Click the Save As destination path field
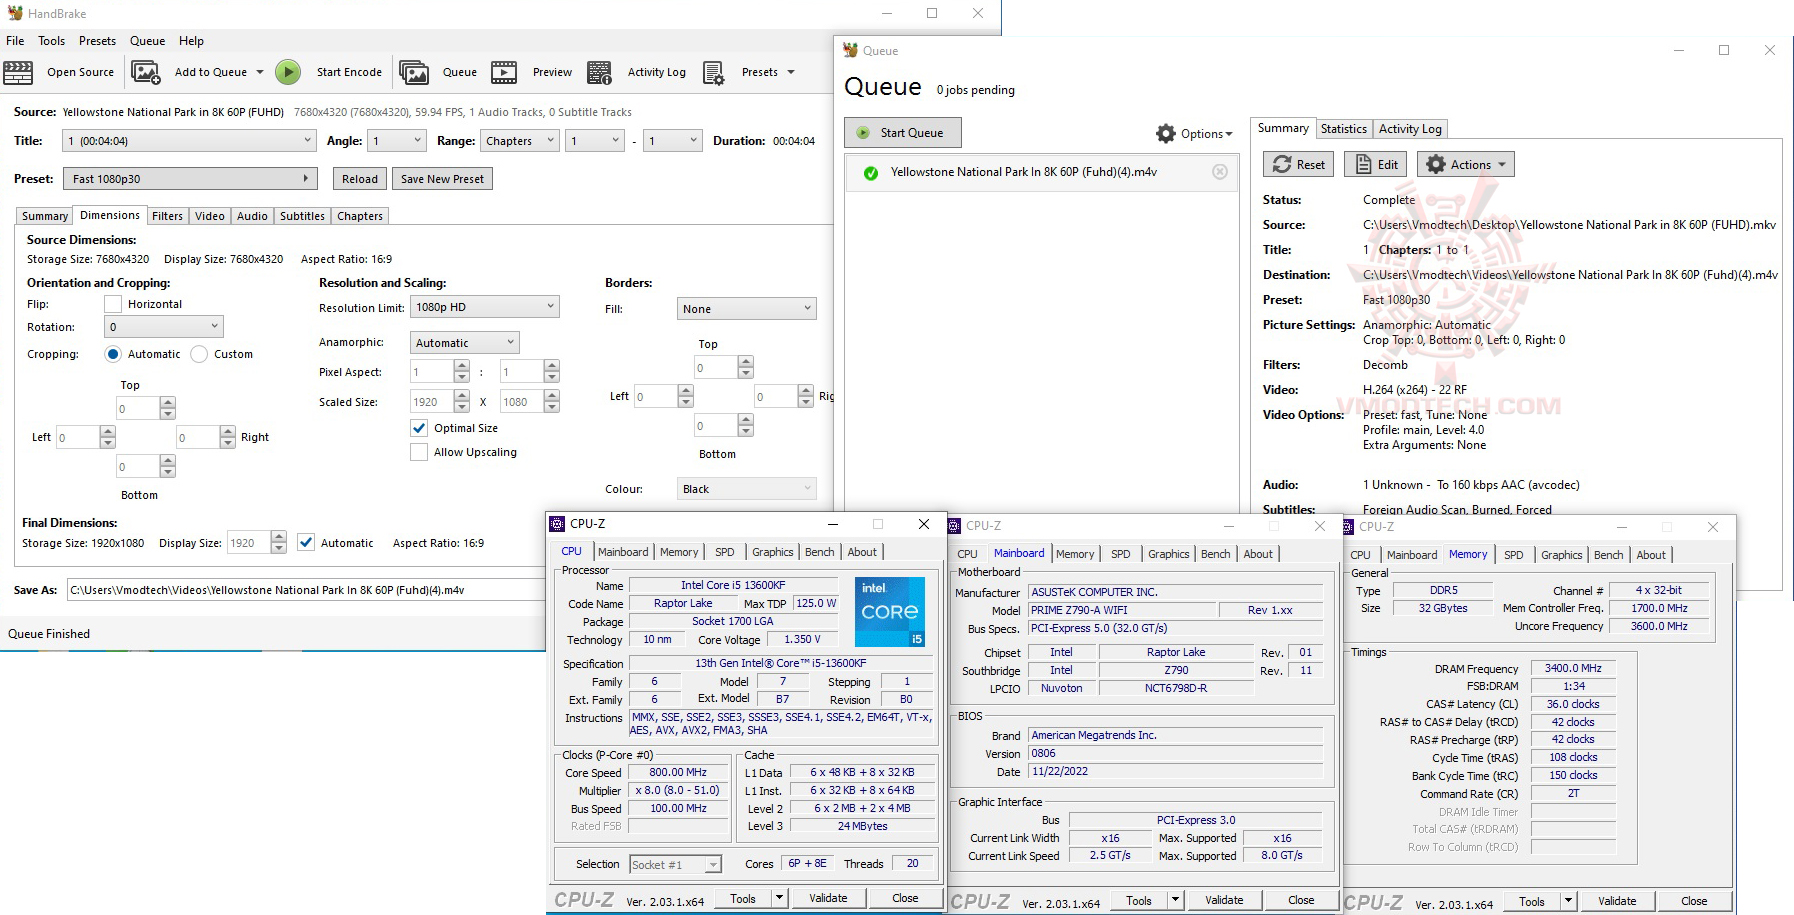The width and height of the screenshot is (1794, 915). pos(306,590)
